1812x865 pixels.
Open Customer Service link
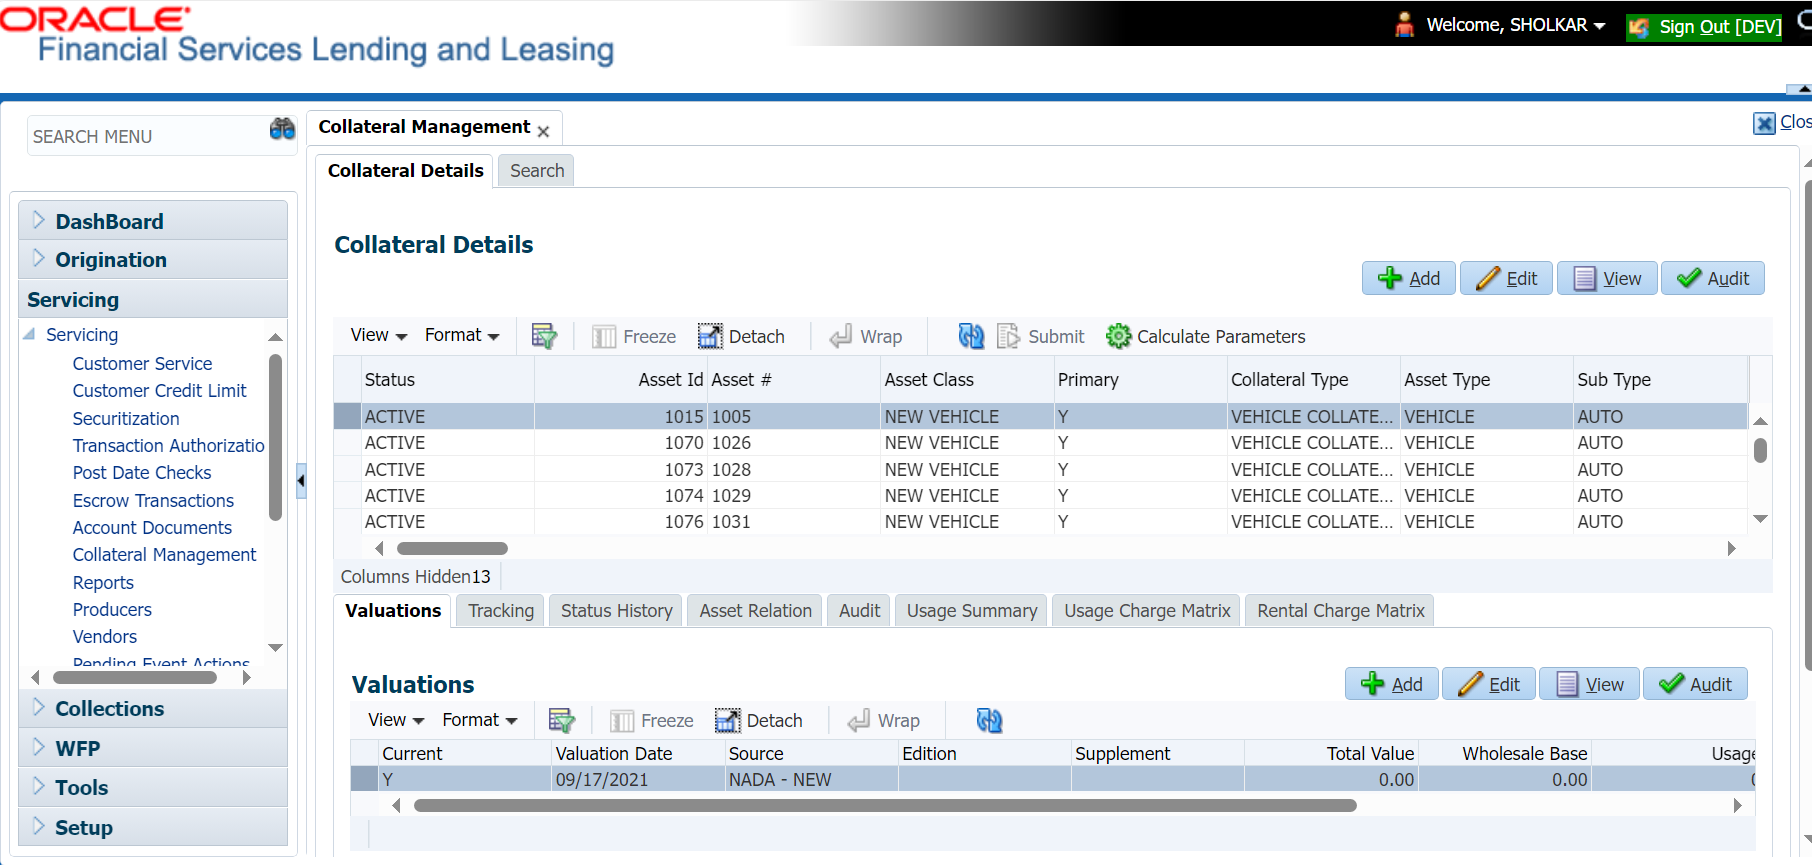[x=142, y=364]
